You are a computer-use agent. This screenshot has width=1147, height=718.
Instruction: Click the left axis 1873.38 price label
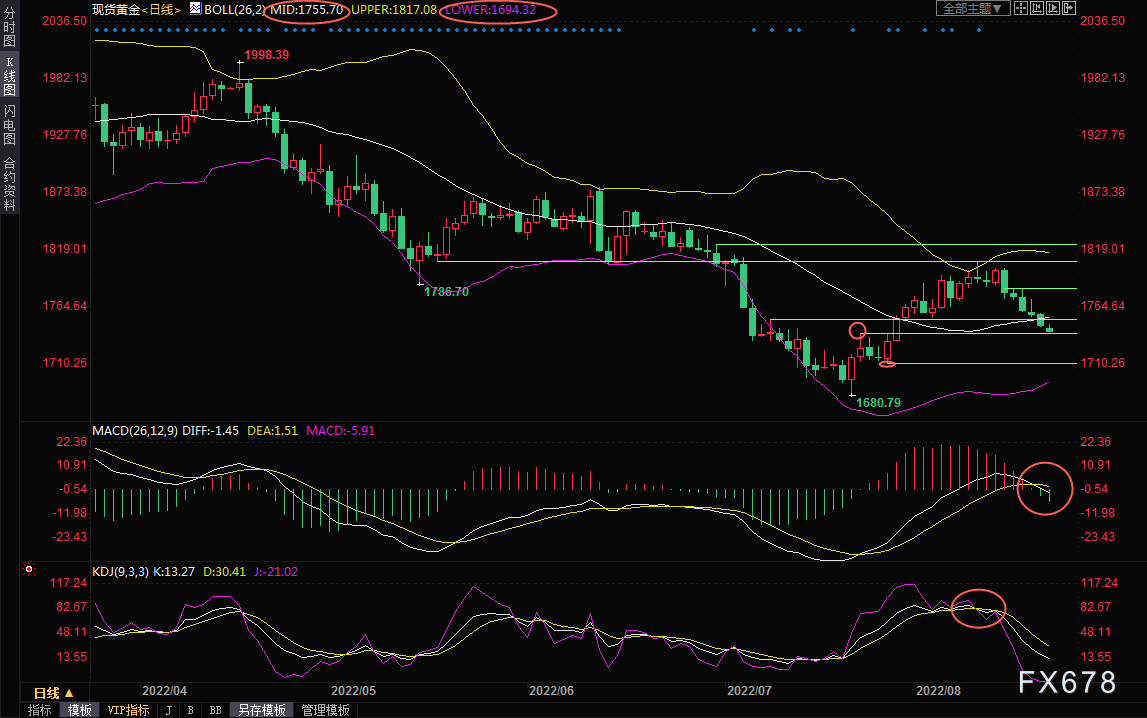click(64, 192)
